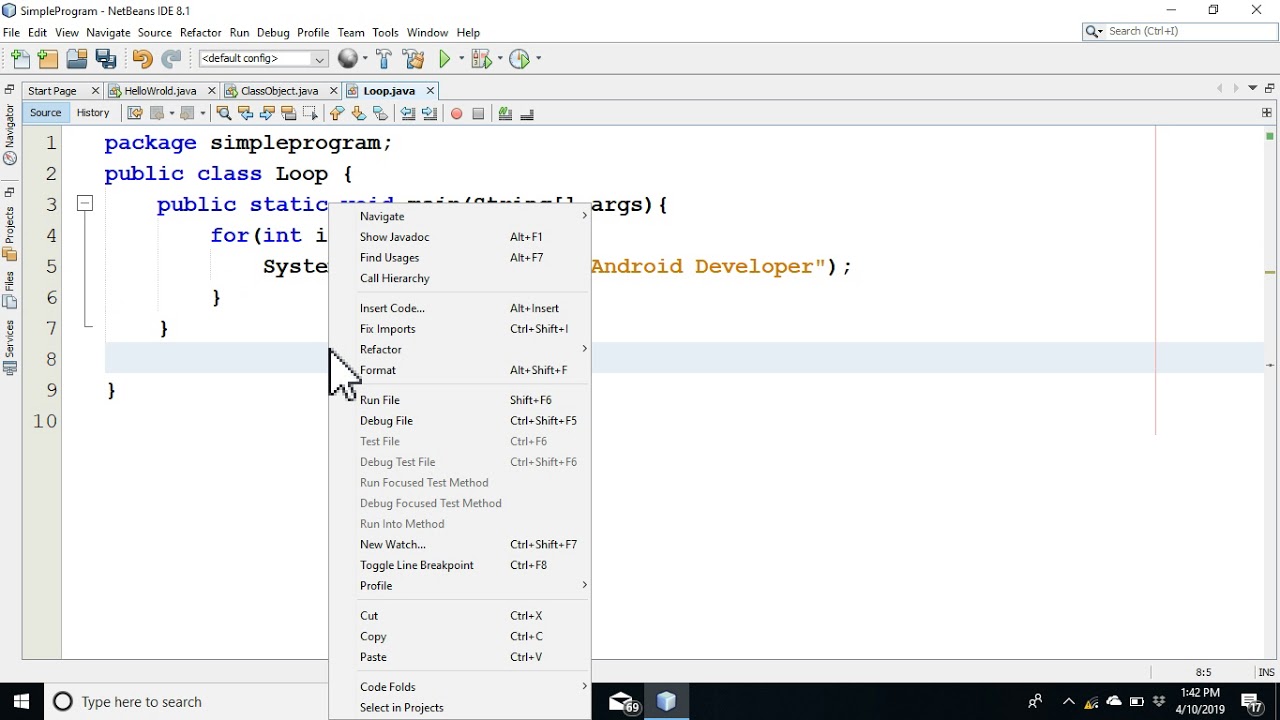Open the configuration dropdown <default config>

point(263,59)
